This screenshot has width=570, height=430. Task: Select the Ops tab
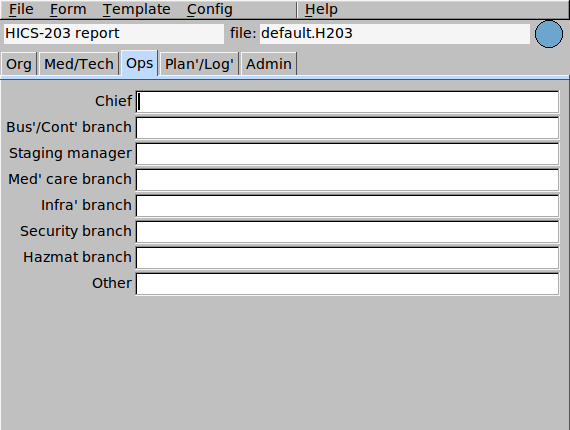pyautogui.click(x=140, y=63)
